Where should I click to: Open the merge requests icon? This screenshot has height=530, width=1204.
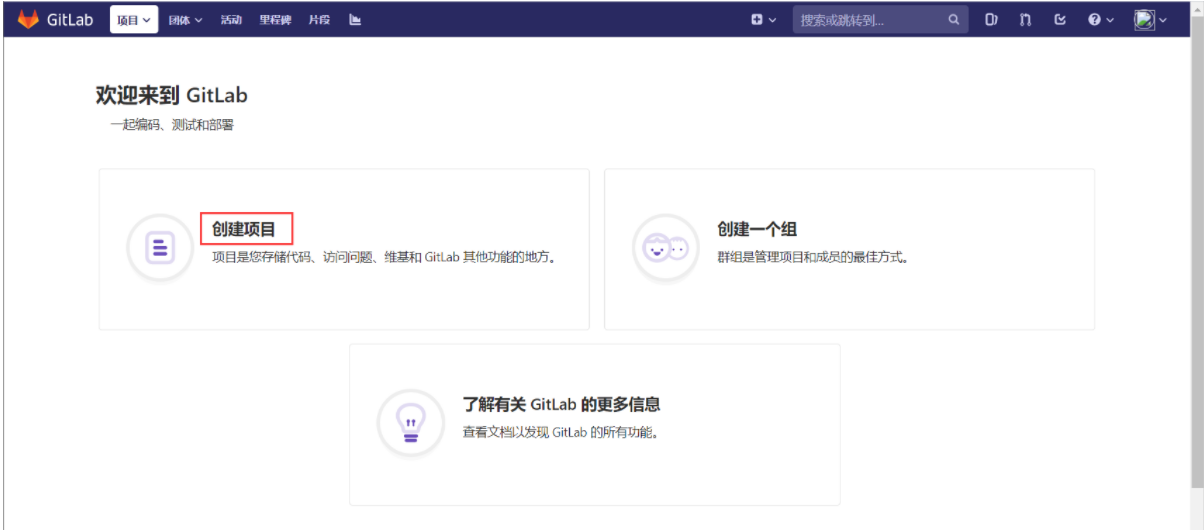[x=1025, y=19]
